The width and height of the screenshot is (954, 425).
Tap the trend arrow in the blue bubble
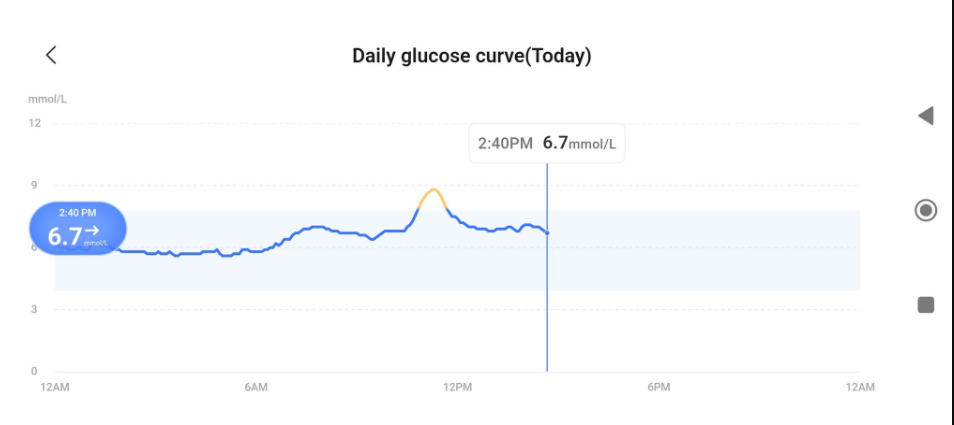(92, 232)
